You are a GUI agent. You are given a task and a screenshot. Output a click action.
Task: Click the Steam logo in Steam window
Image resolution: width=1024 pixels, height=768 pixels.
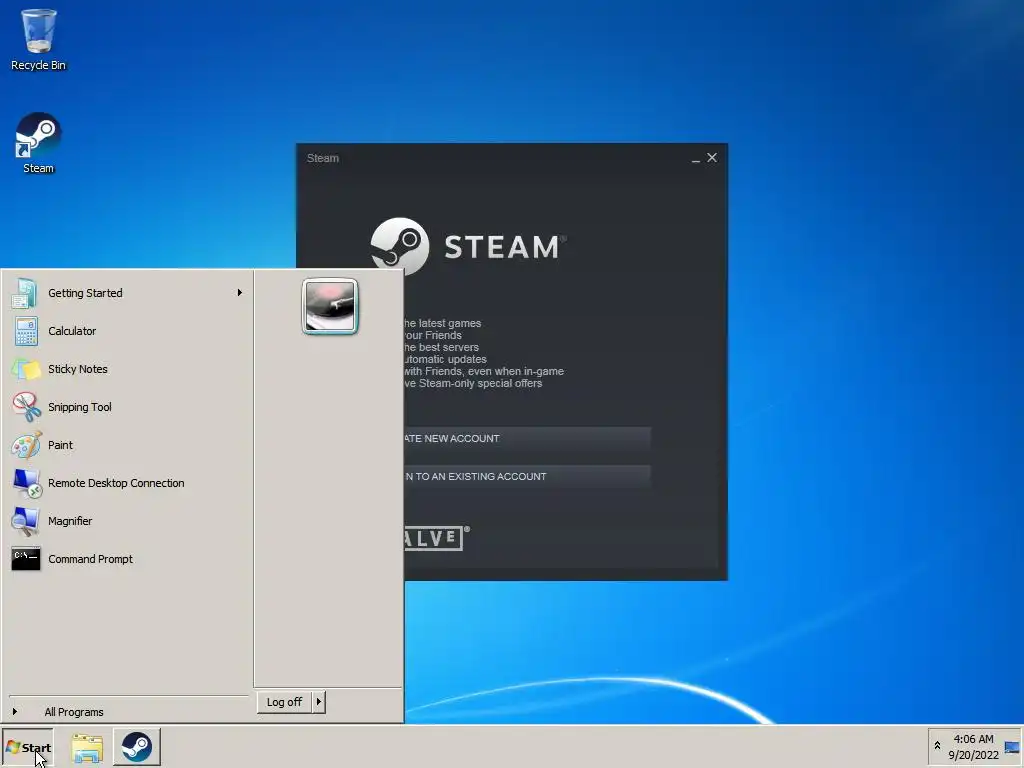click(x=468, y=246)
